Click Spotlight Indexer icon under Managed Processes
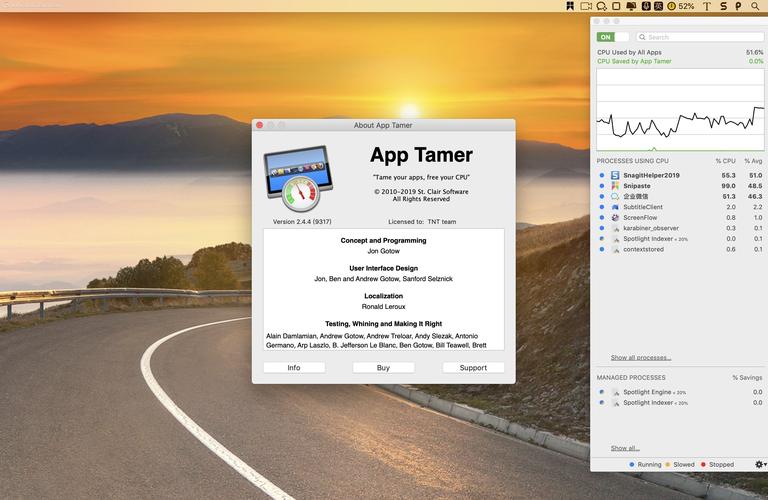The width and height of the screenshot is (768, 500). 616,403
